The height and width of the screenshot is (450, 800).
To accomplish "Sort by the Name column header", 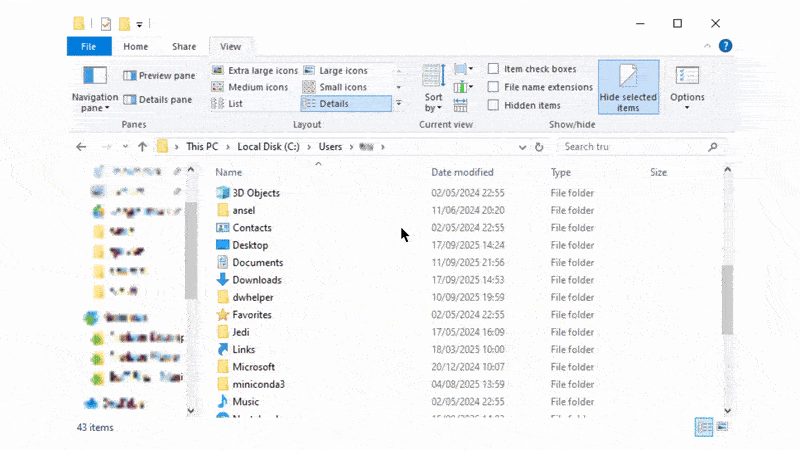I will point(229,172).
